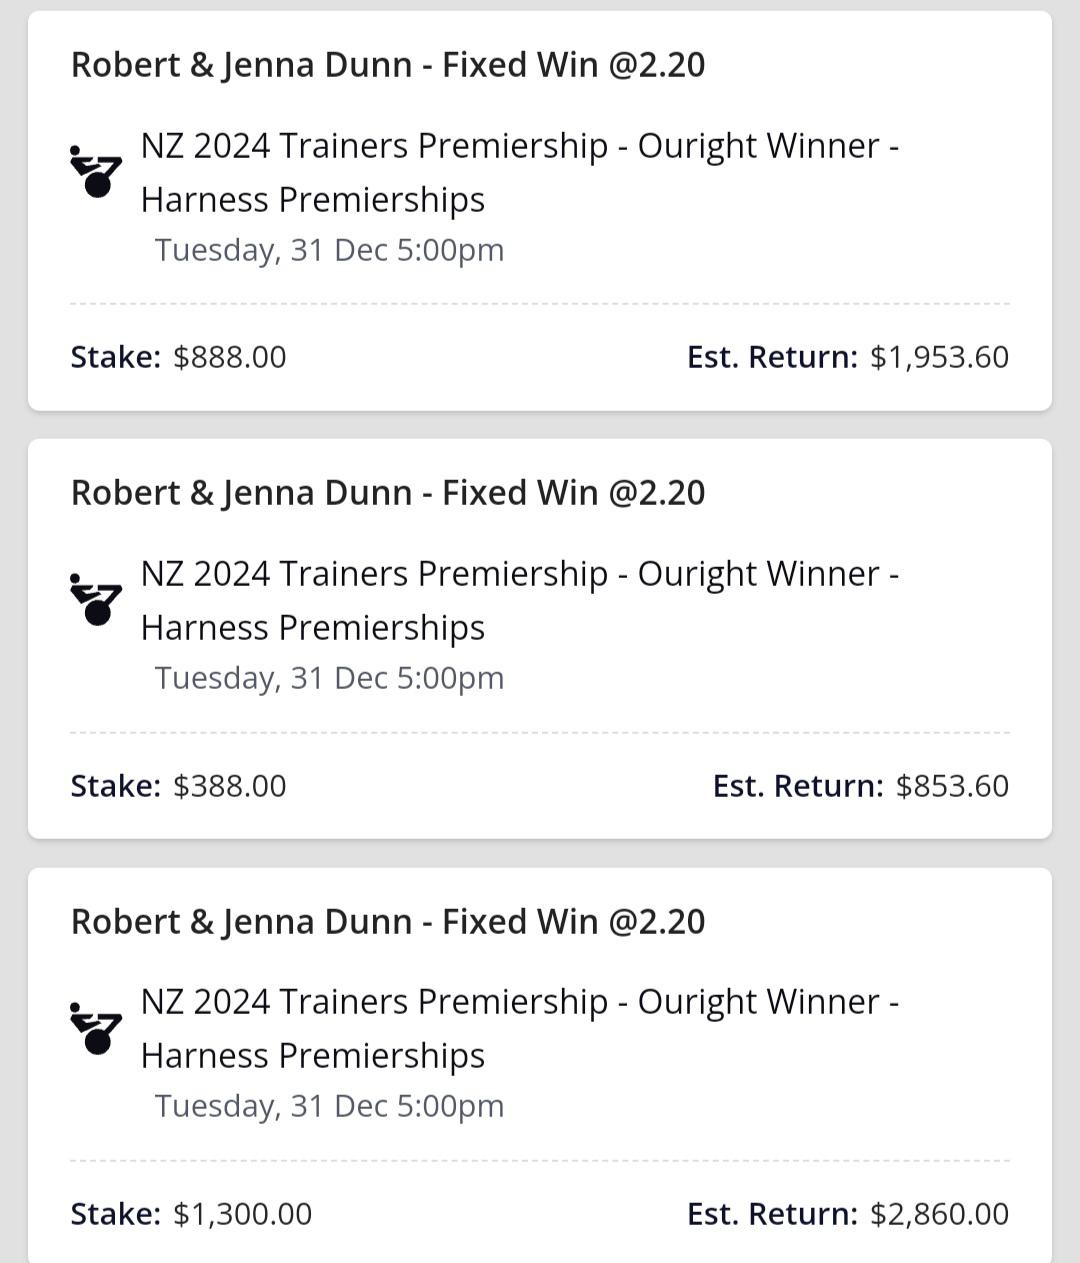1080x1263 pixels.
Task: Click the date line in the third bet card
Action: click(330, 1106)
